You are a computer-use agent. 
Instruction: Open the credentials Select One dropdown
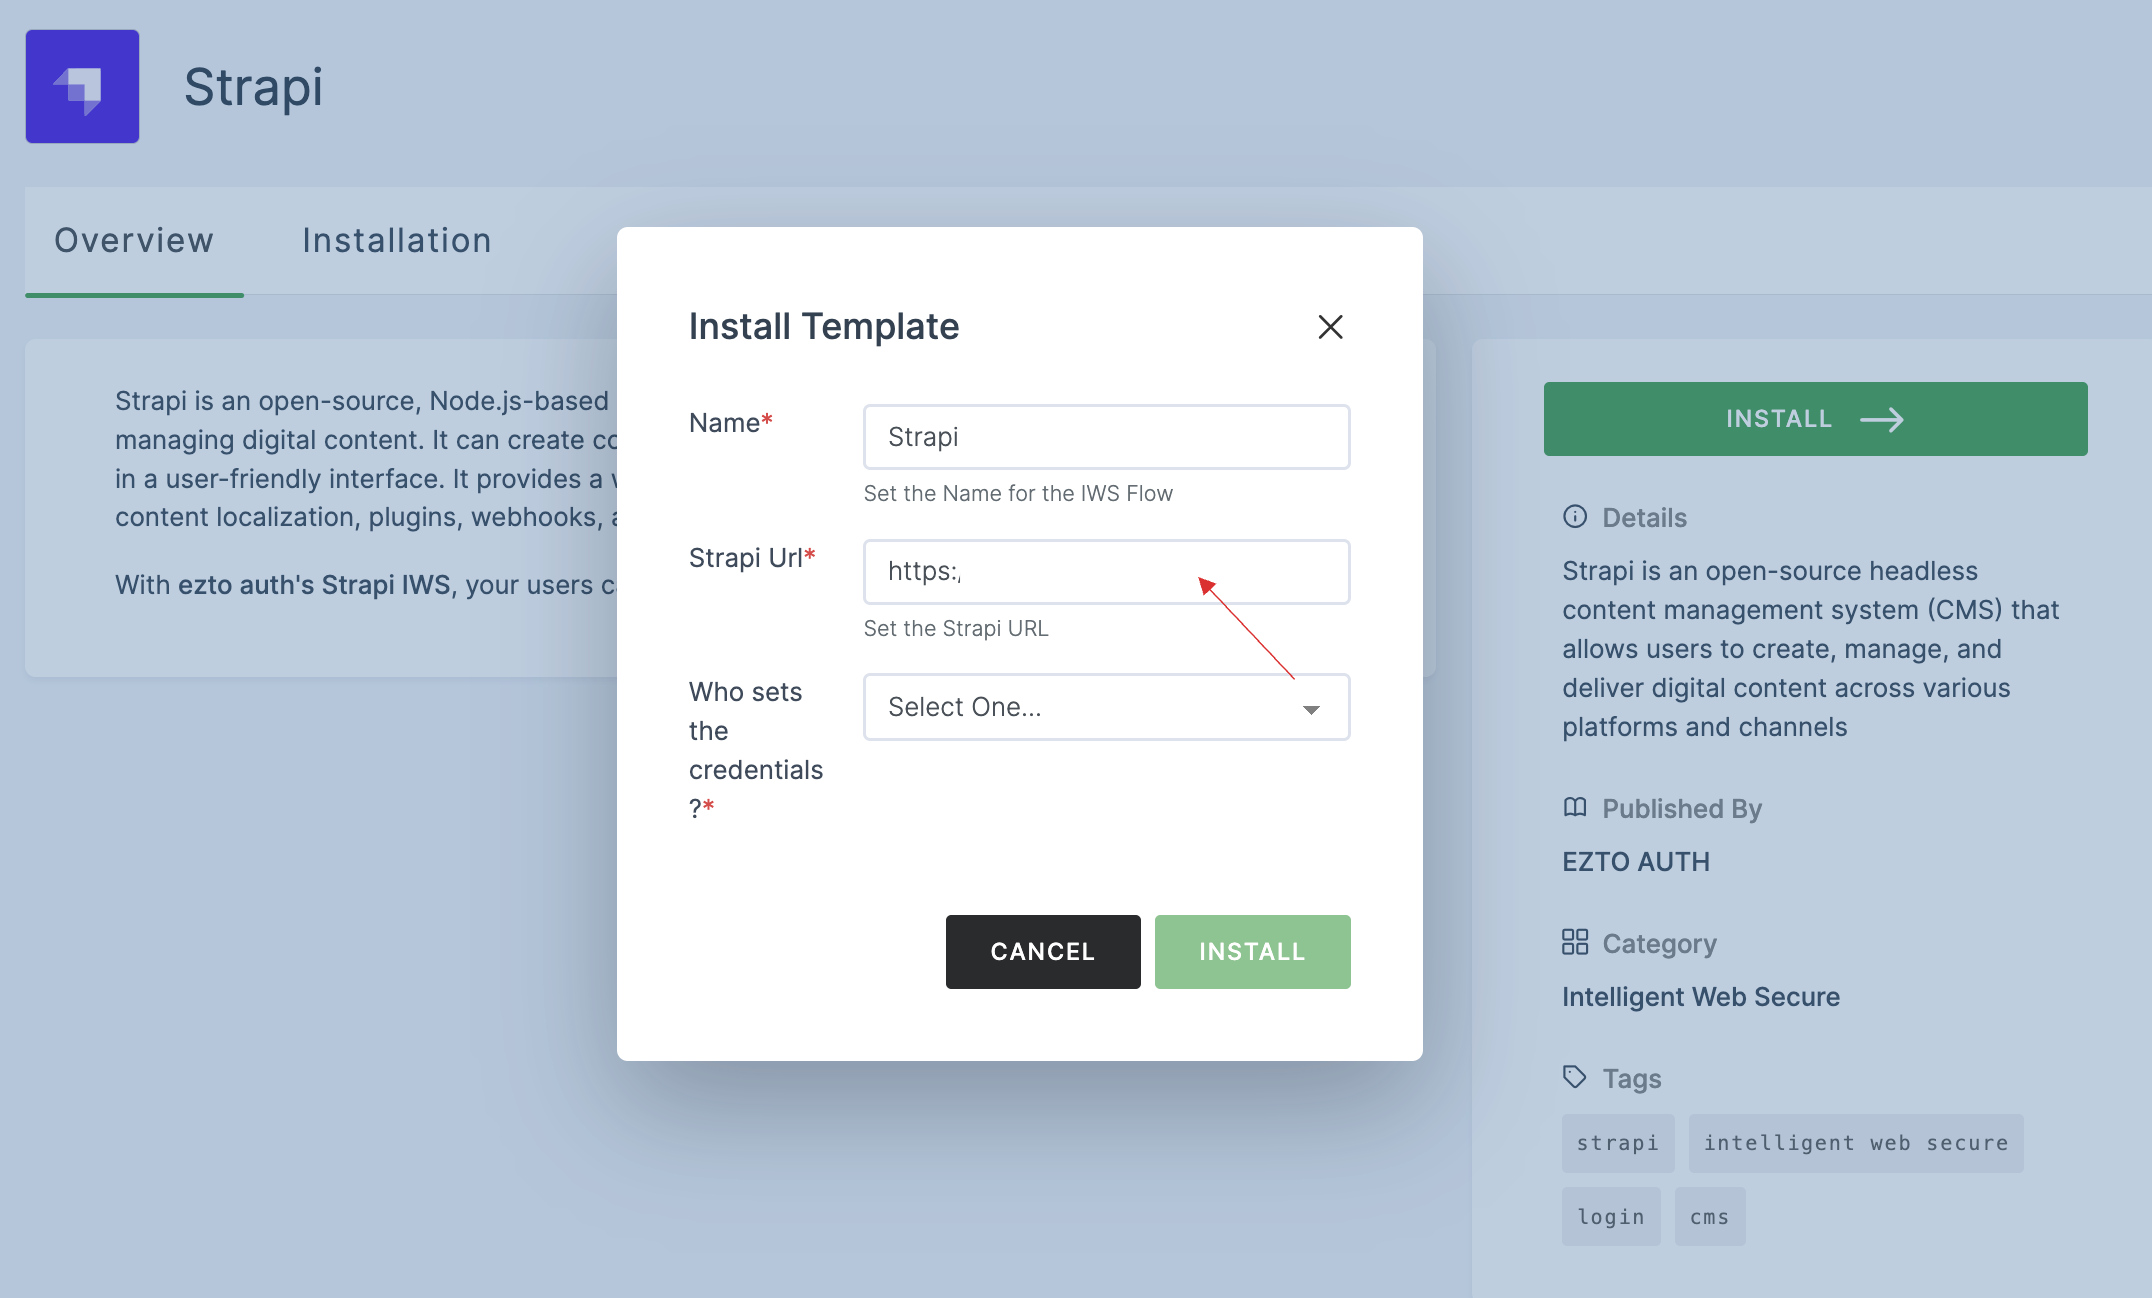point(1106,707)
